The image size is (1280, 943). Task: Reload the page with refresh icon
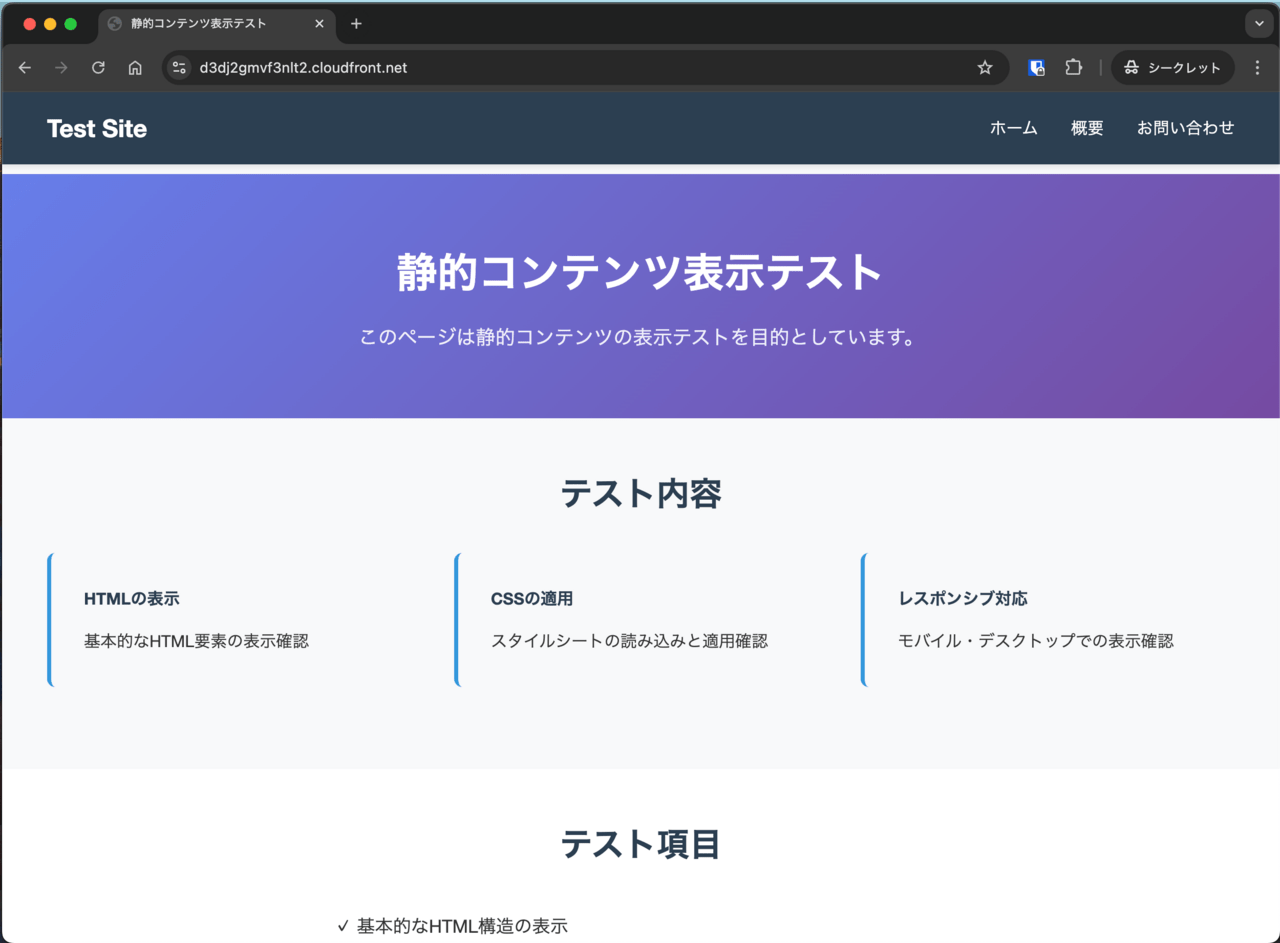point(98,68)
